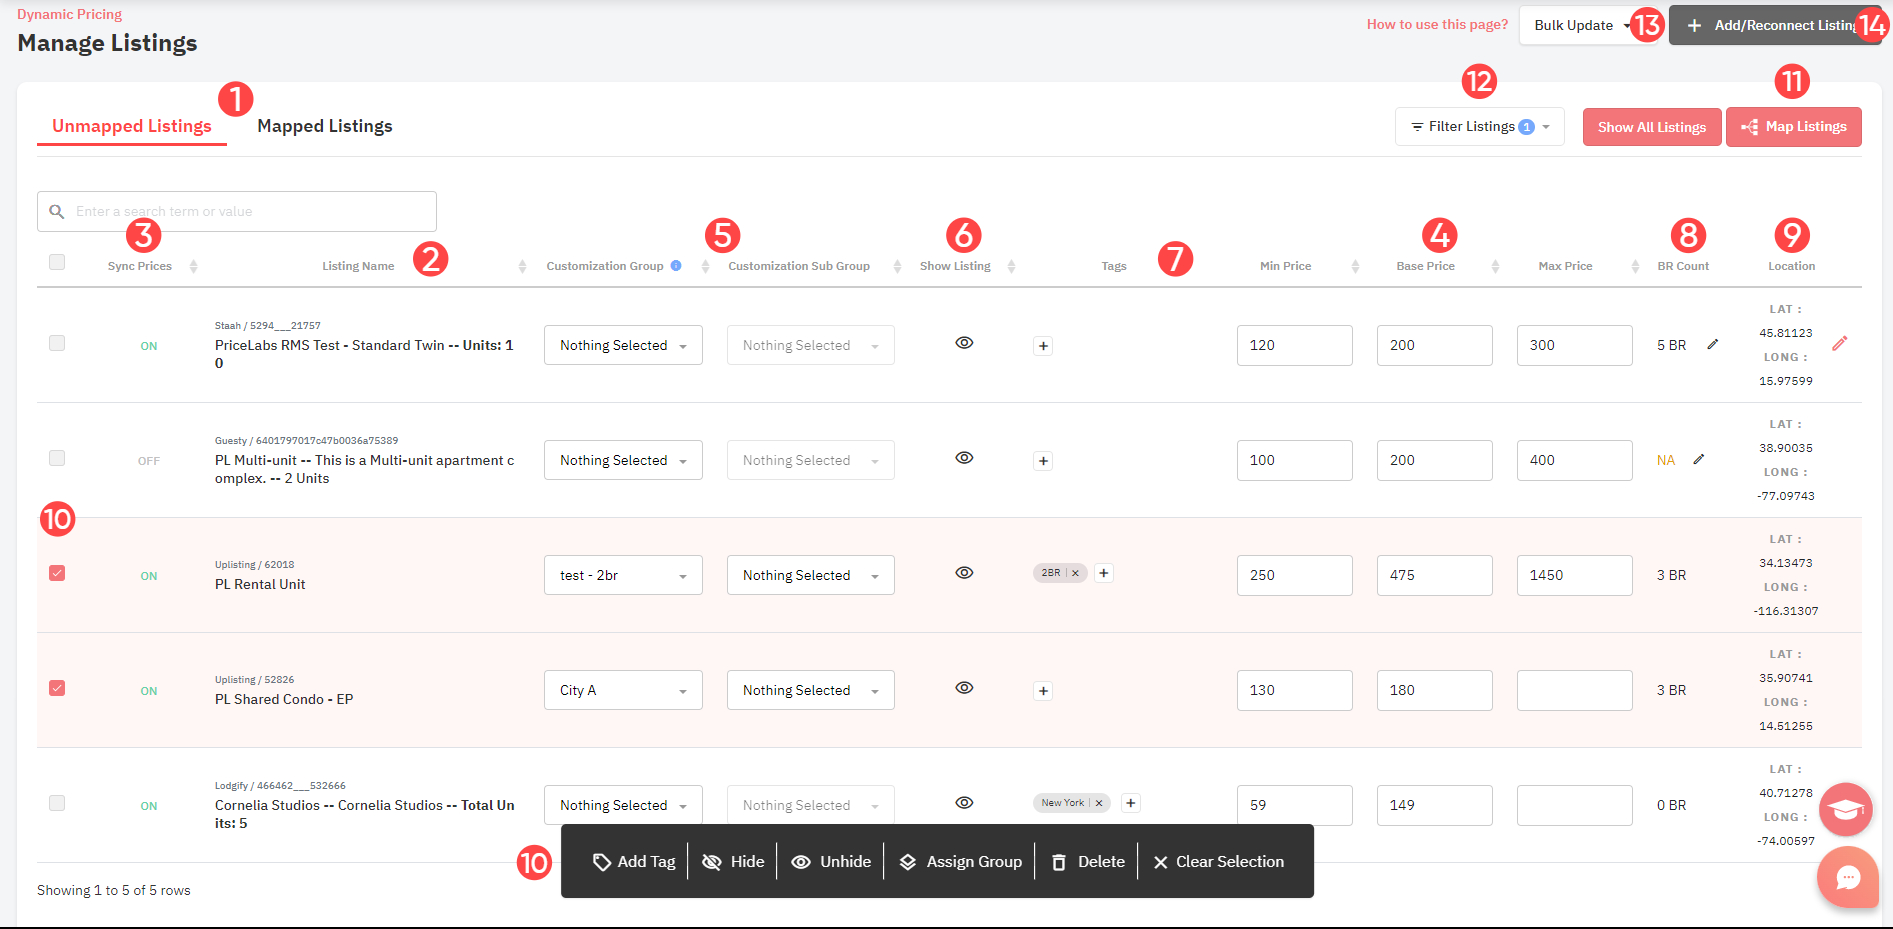Switch to the Mapped Listings tab
The height and width of the screenshot is (929, 1893).
point(324,125)
